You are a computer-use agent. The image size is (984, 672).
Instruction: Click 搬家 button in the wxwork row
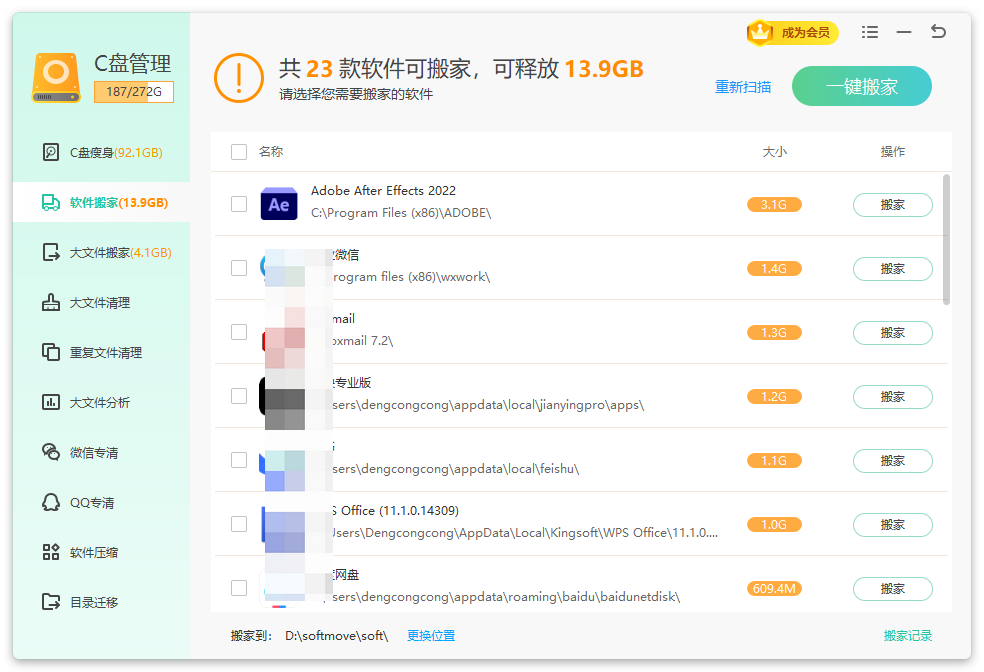point(892,269)
